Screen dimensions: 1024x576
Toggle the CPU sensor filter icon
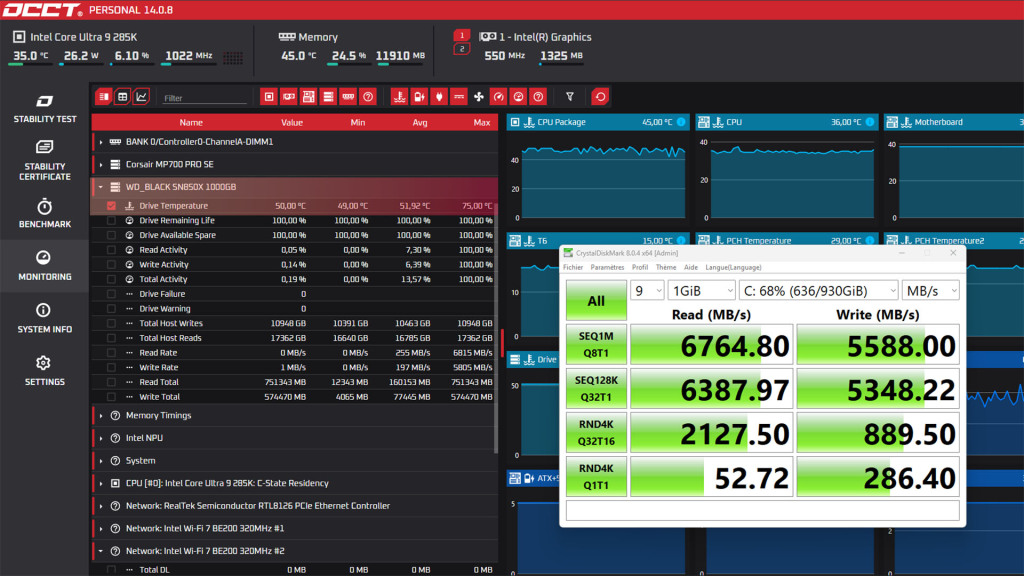pyautogui.click(x=268, y=97)
